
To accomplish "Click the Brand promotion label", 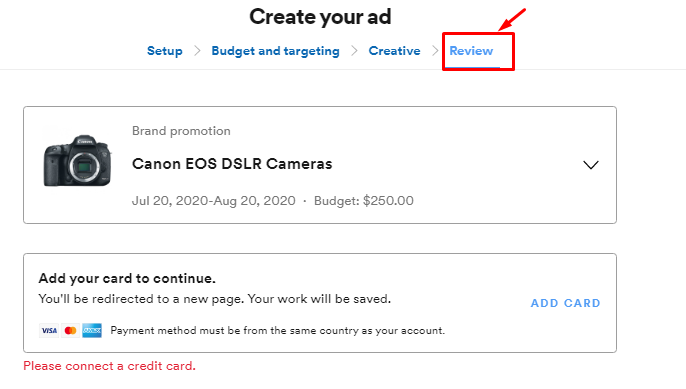I will point(181,131).
